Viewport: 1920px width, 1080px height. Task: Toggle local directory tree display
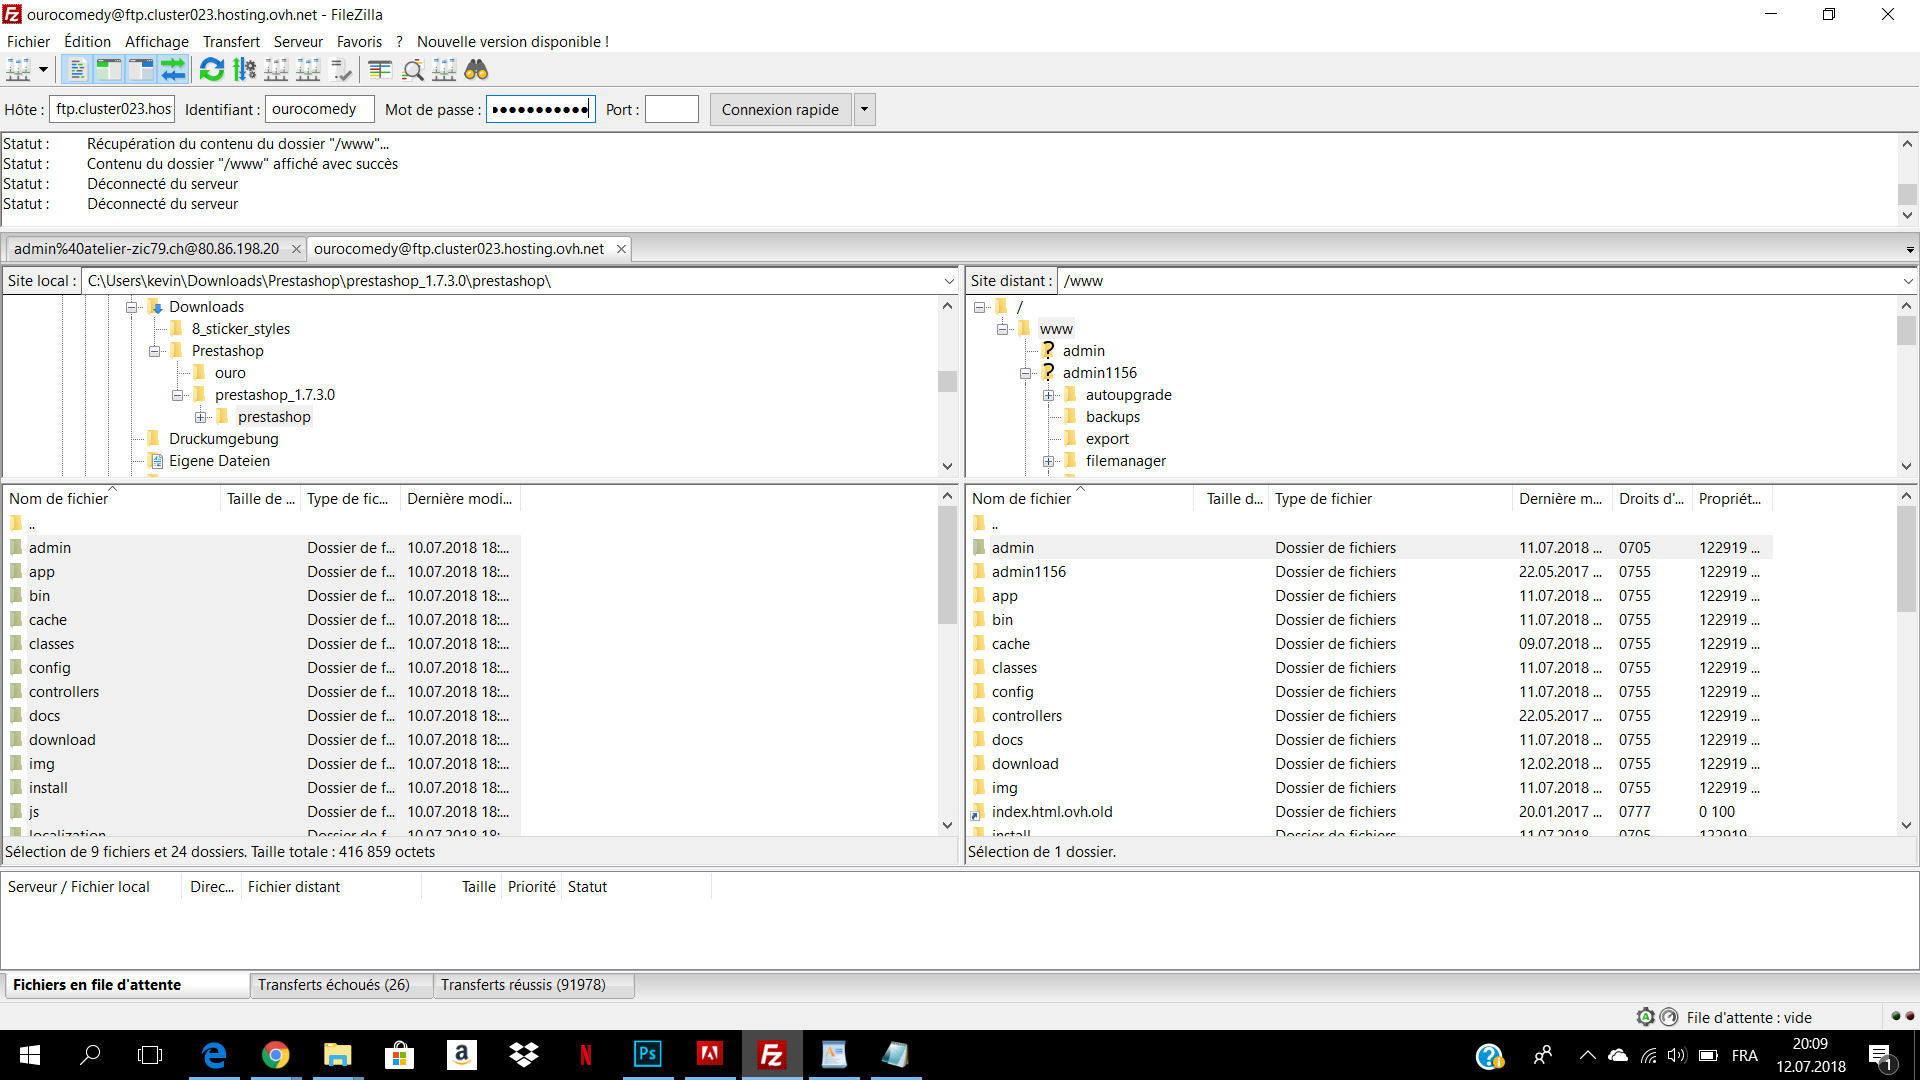tap(109, 70)
